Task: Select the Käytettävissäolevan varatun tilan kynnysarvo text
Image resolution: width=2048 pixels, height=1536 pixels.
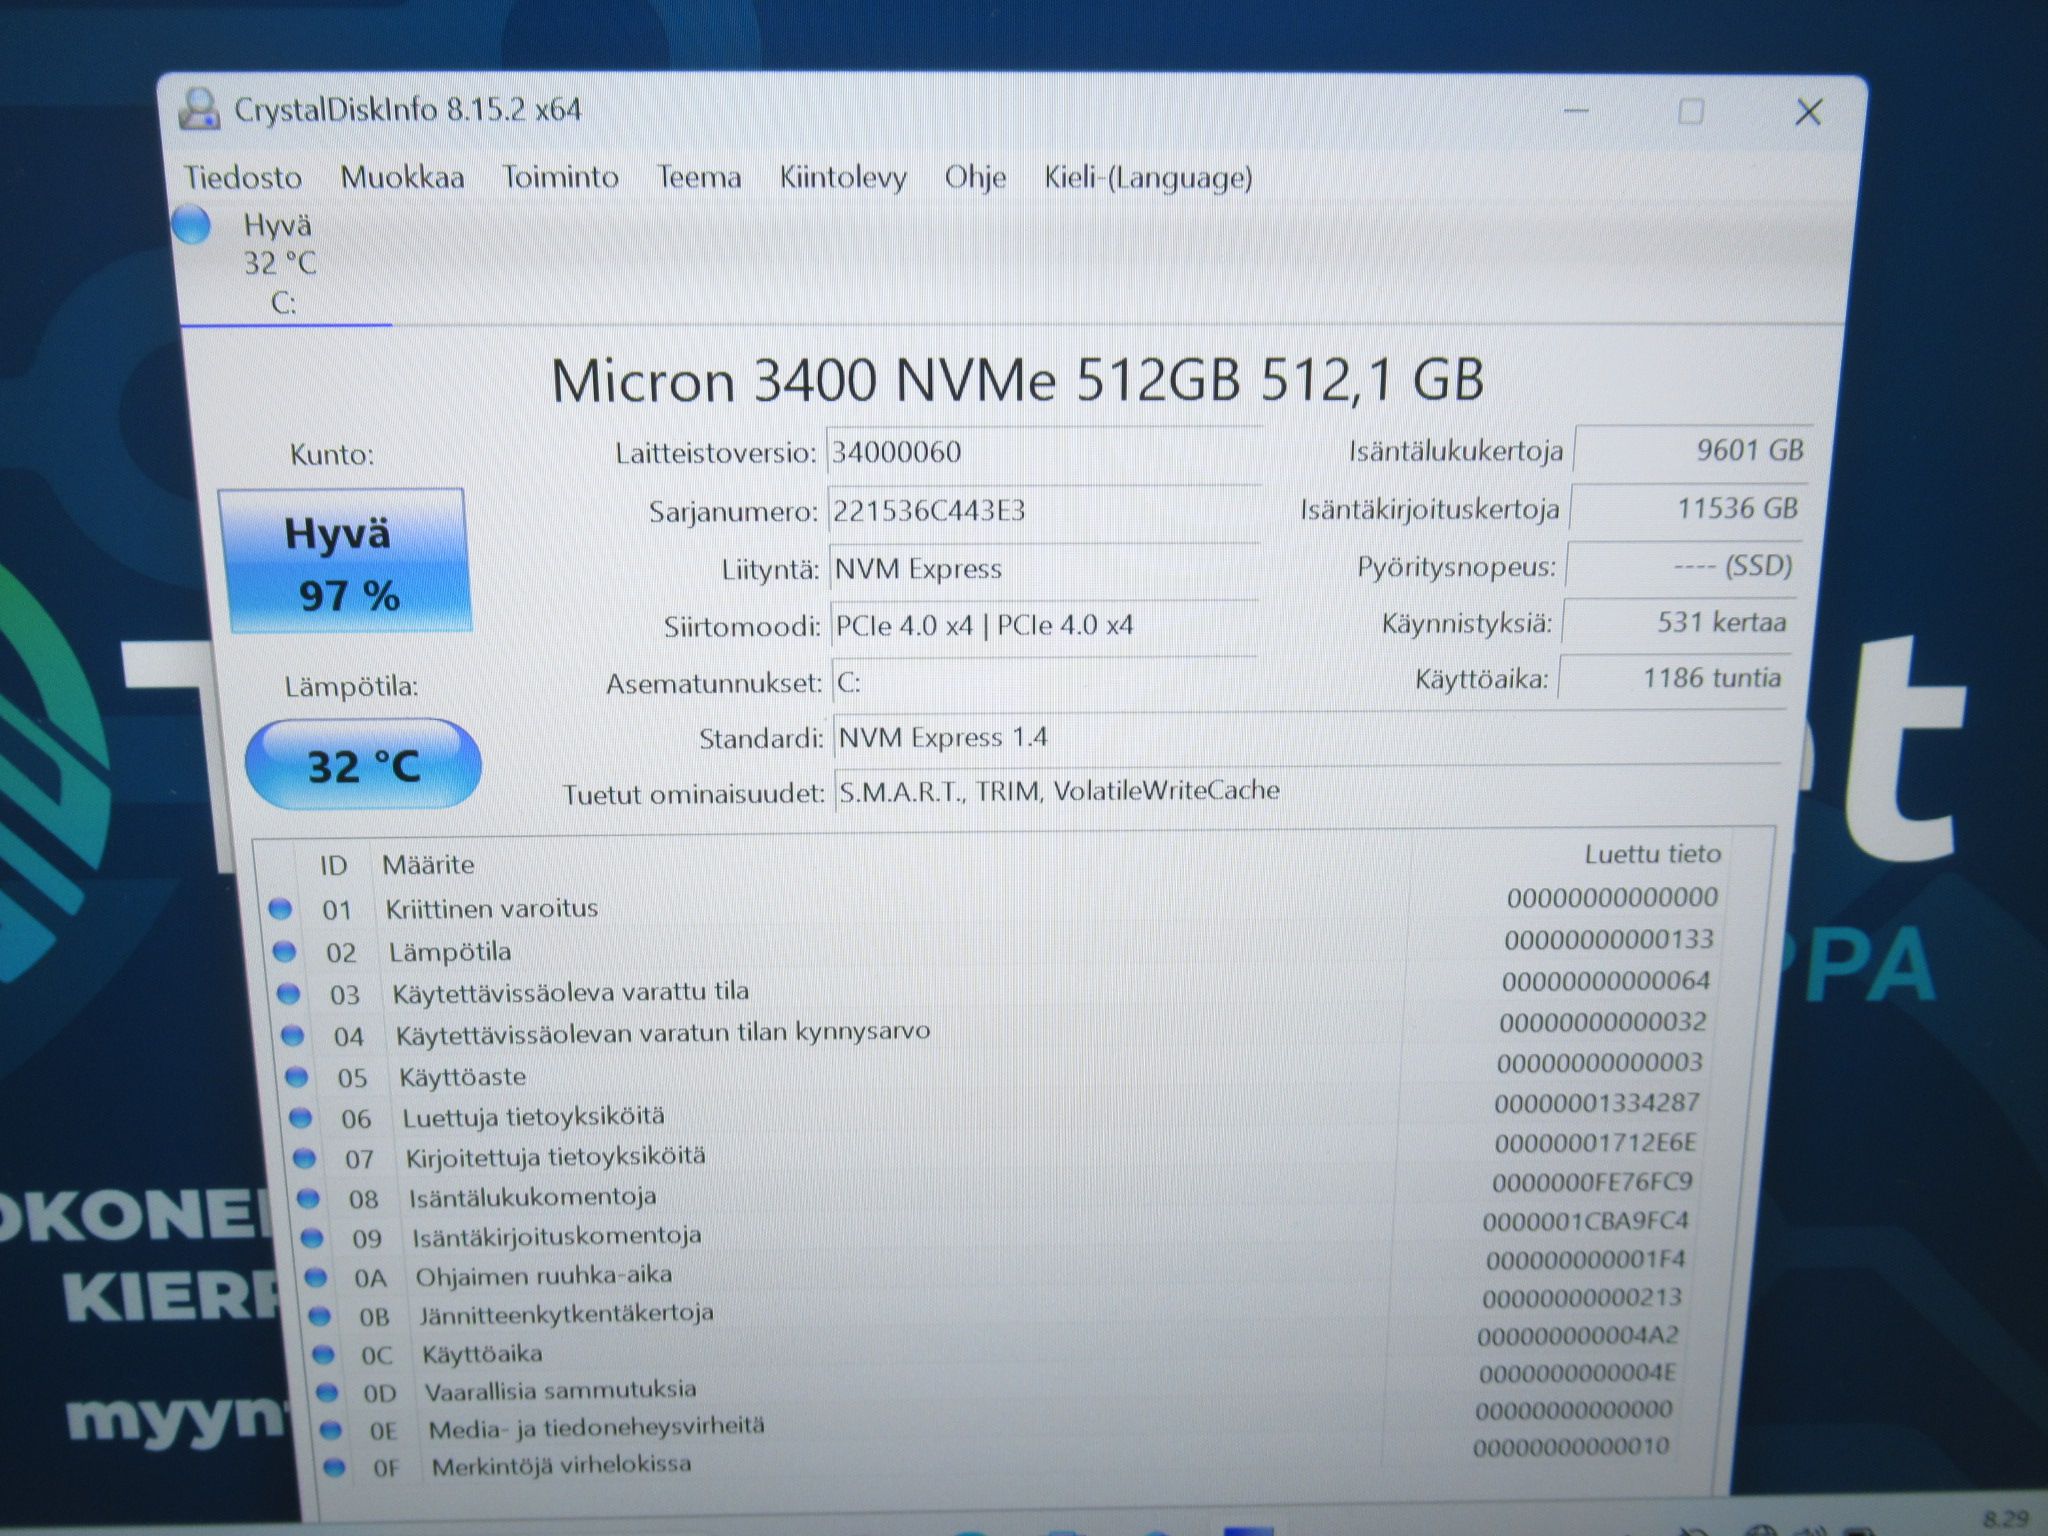Action: (x=663, y=1033)
